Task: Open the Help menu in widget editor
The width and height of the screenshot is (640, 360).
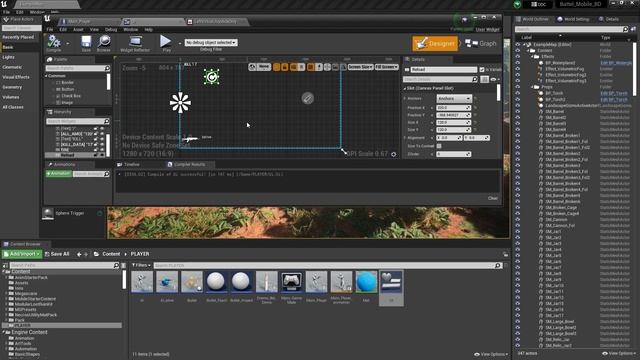Action: click(149, 29)
